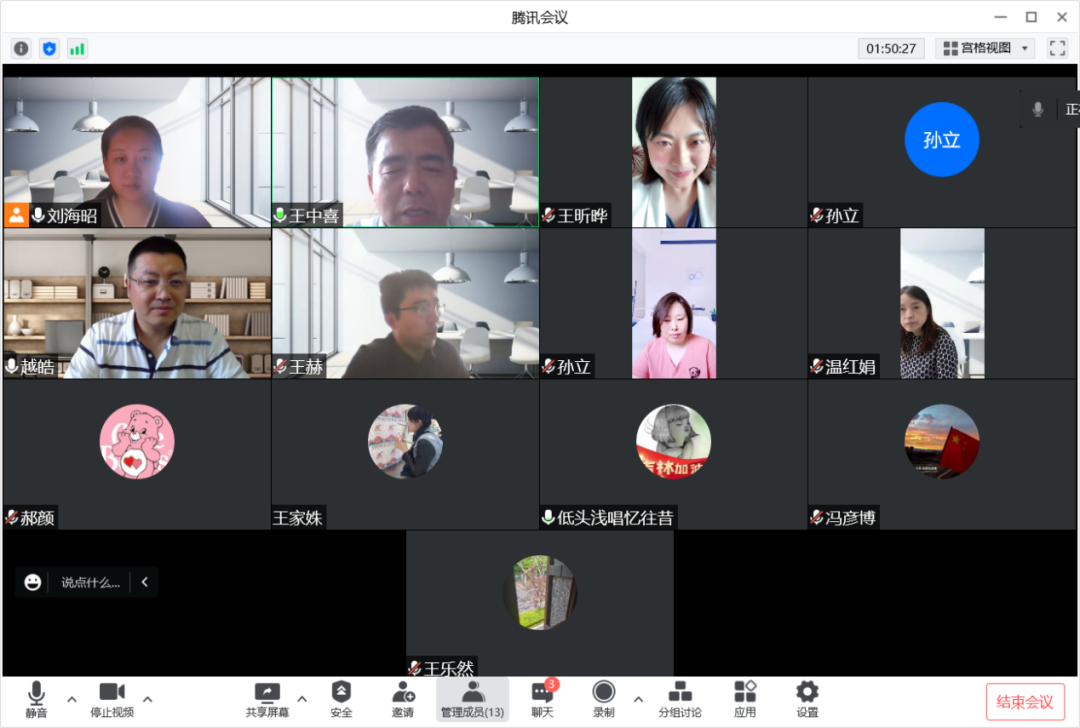Check the green network signal icon
This screenshot has width=1080, height=728.
pyautogui.click(x=77, y=48)
